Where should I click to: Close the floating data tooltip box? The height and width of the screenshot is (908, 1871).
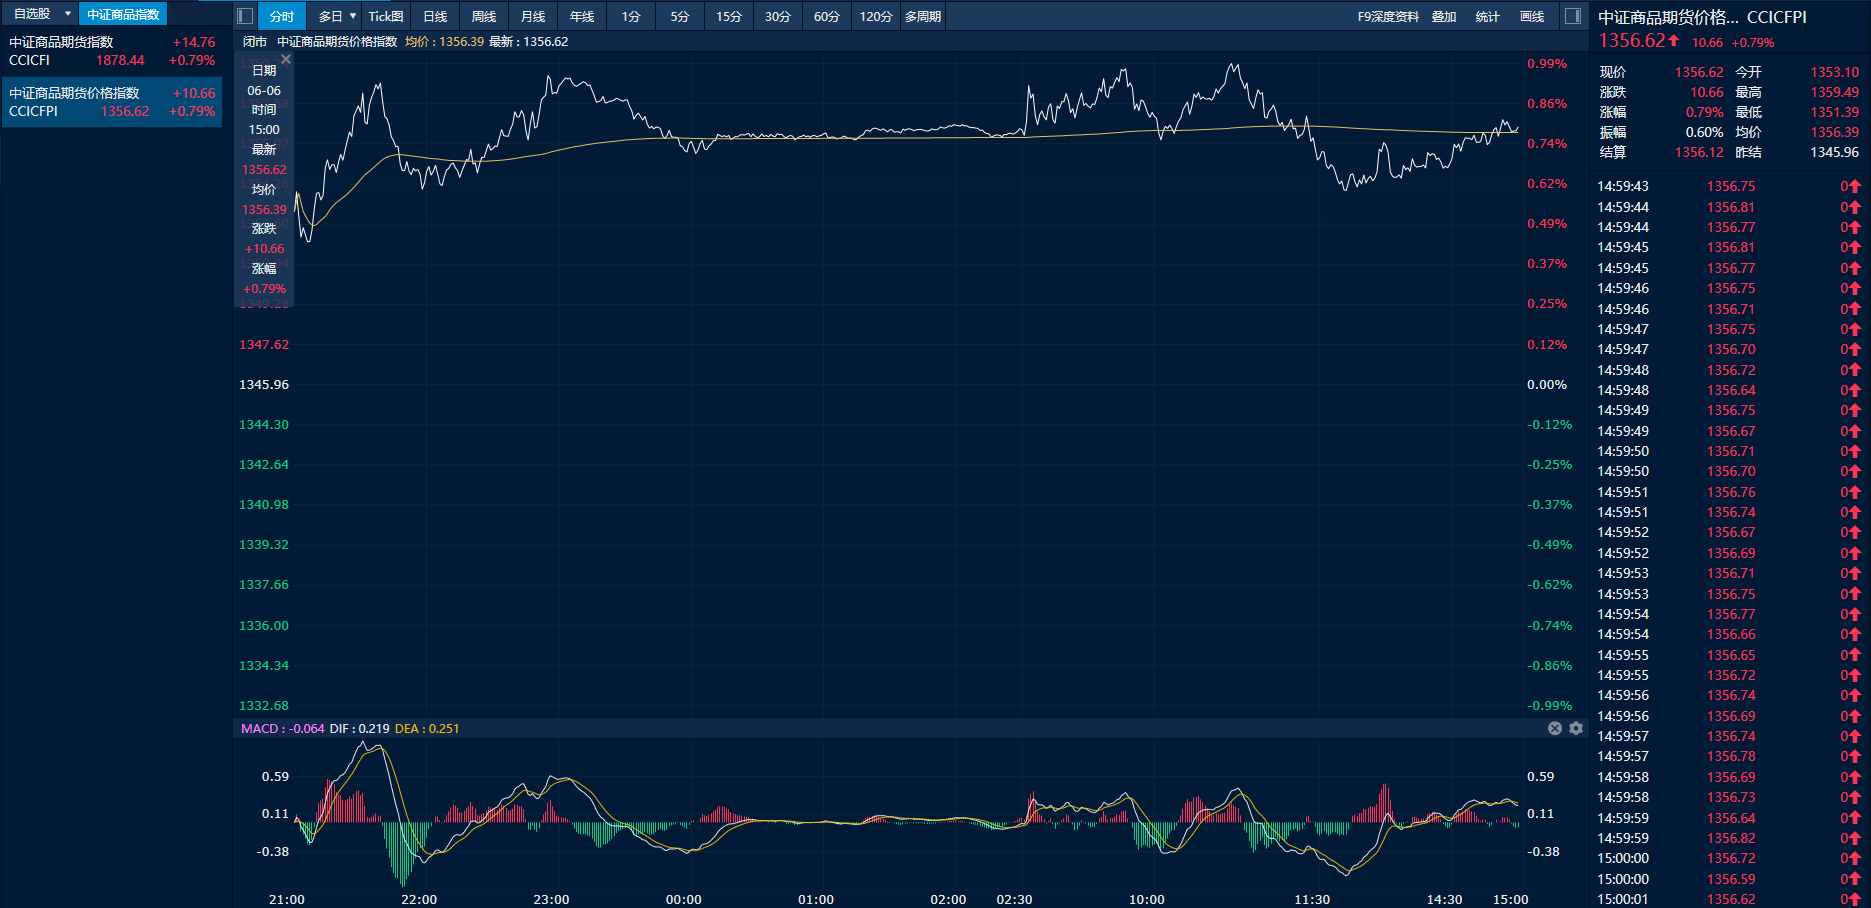tap(286, 60)
